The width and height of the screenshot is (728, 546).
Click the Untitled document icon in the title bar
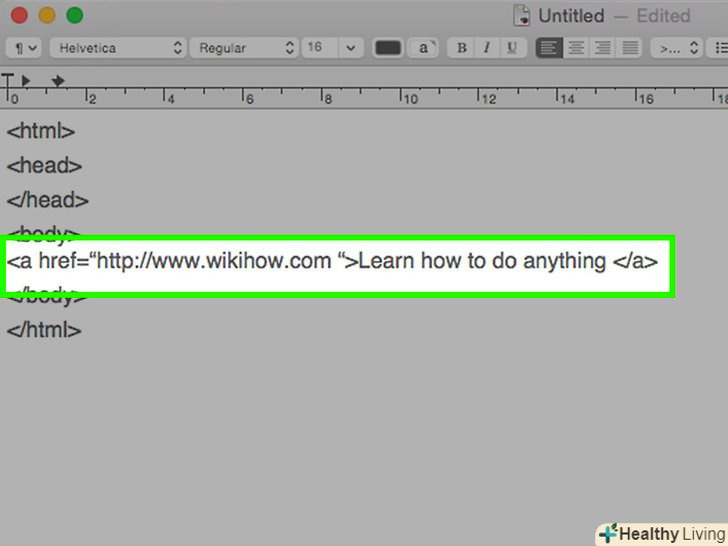[x=522, y=16]
